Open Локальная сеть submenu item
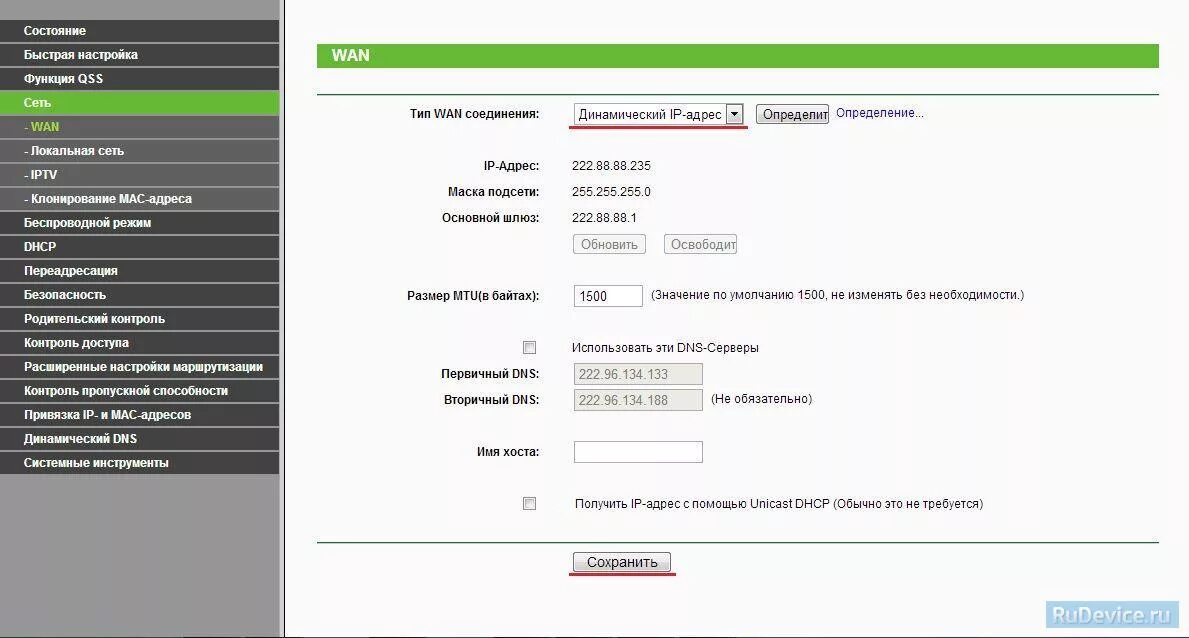 point(140,151)
